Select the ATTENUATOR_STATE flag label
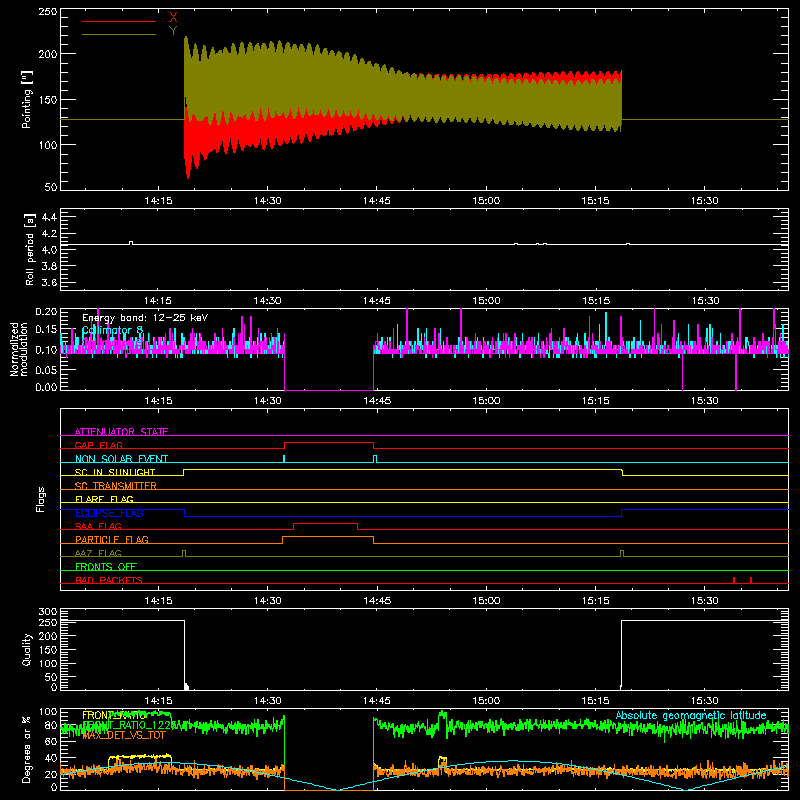800x800 pixels. tap(121, 432)
